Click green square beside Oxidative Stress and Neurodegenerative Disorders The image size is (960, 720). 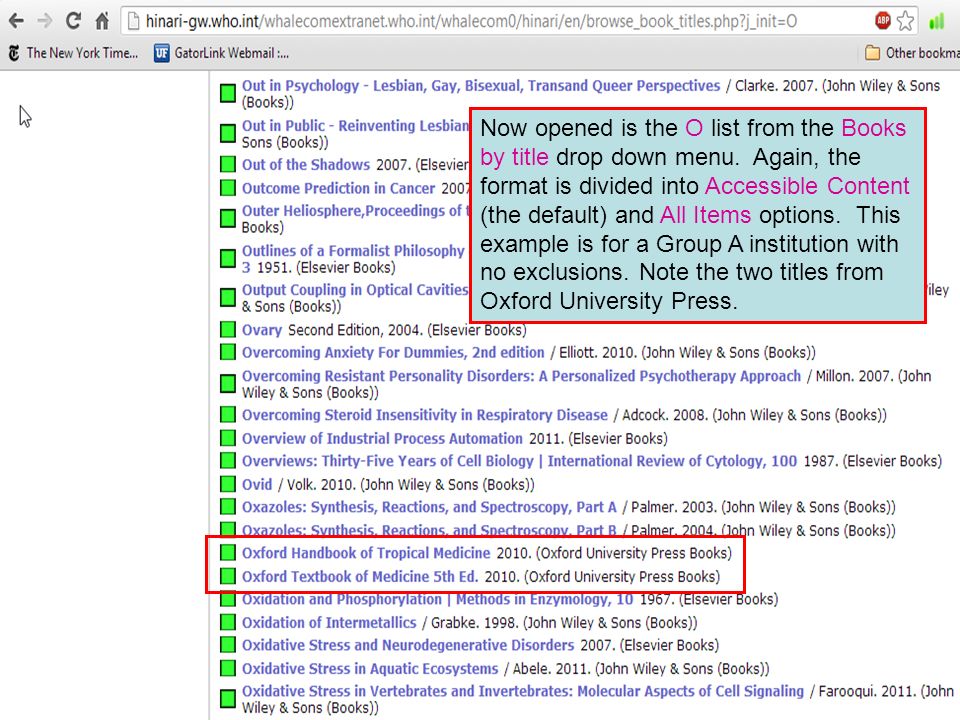[x=228, y=645]
